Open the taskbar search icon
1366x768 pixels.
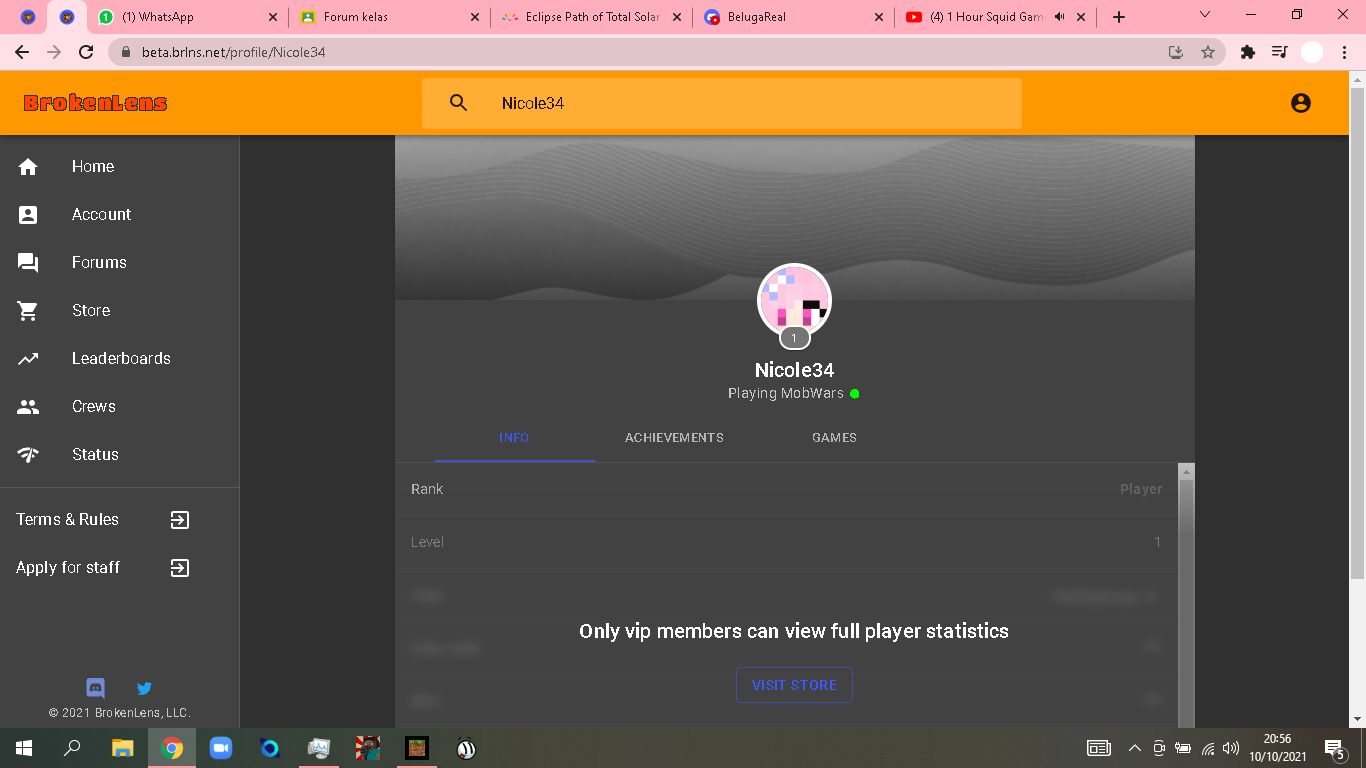(x=72, y=748)
